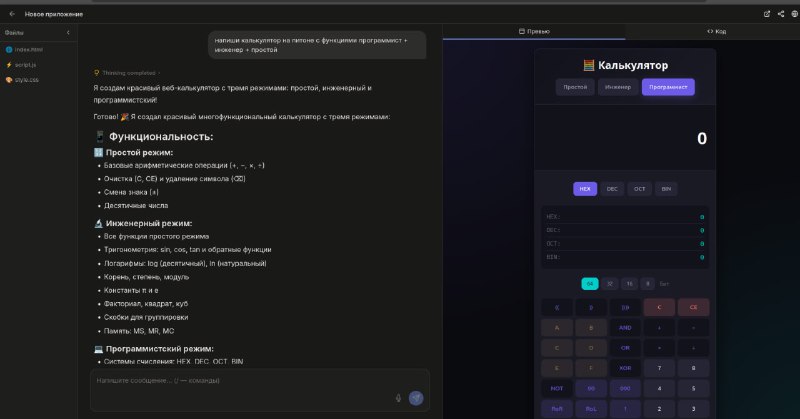
Task: Choose the BIN number system
Action: pyautogui.click(x=666, y=188)
